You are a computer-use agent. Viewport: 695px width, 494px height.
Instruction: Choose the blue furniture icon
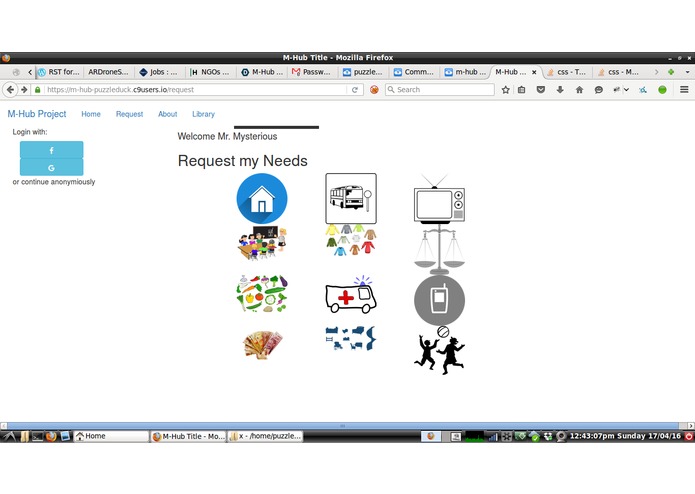pos(351,338)
